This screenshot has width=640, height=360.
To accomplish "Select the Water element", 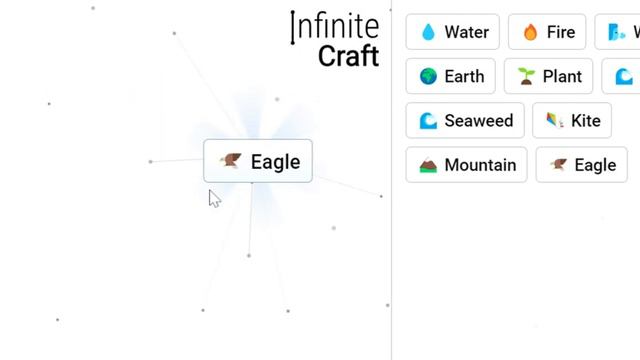I will point(453,32).
